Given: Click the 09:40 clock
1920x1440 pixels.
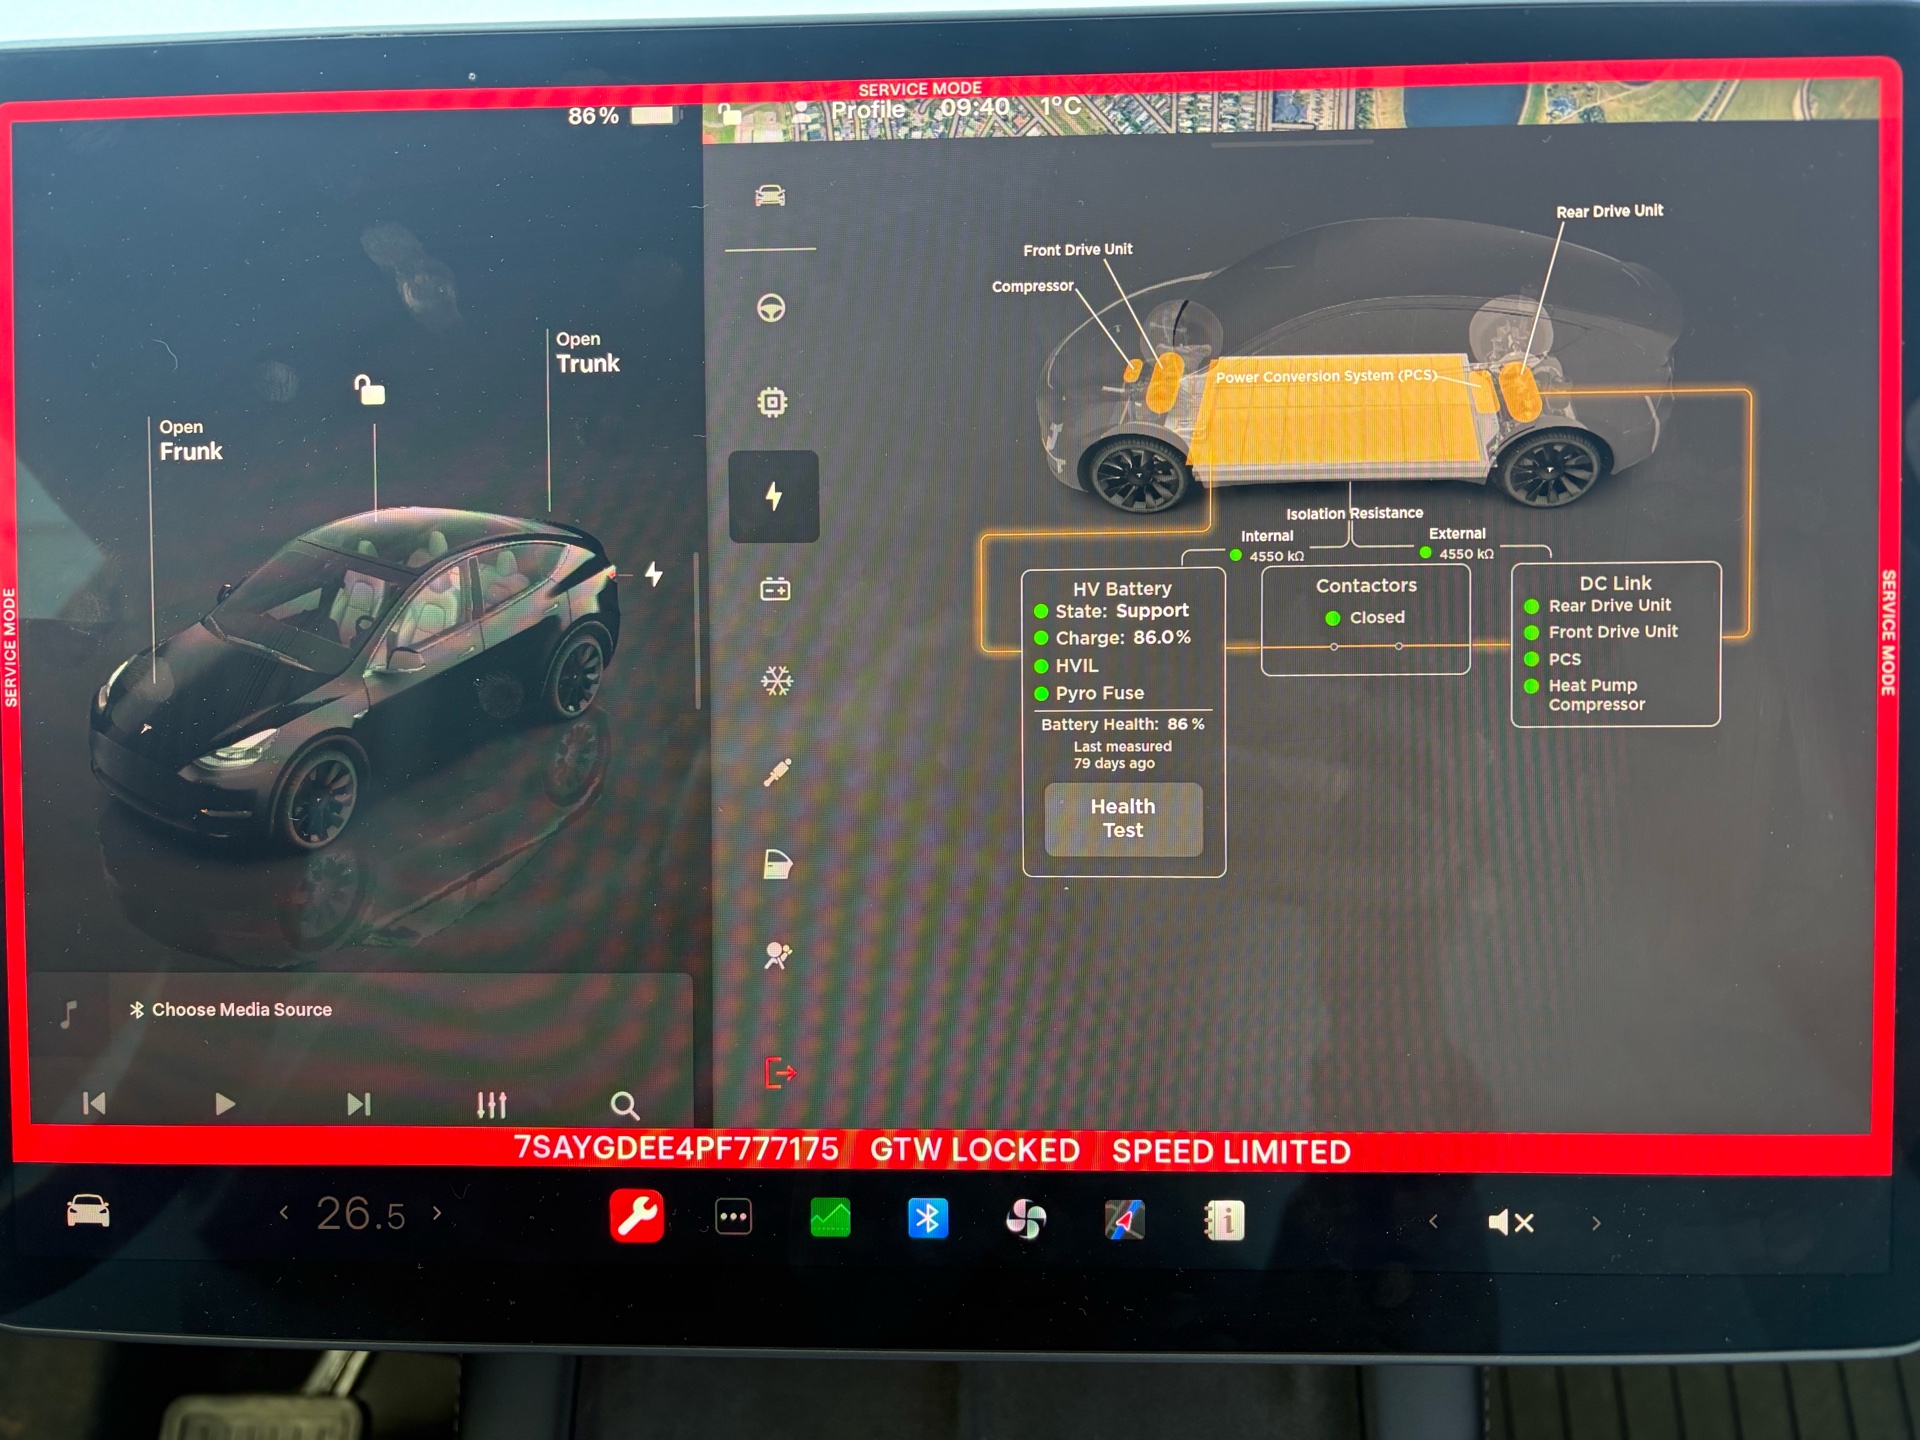Looking at the screenshot, I should (974, 107).
